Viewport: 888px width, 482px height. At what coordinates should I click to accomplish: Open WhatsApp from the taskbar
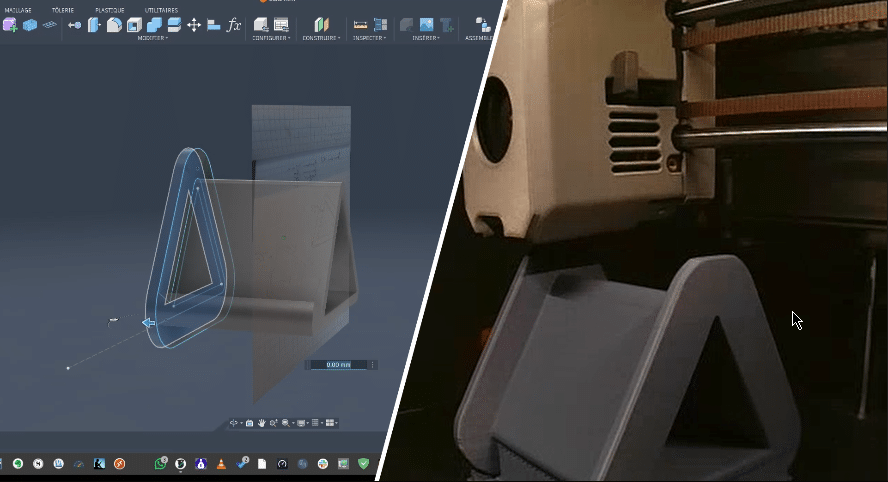160,464
